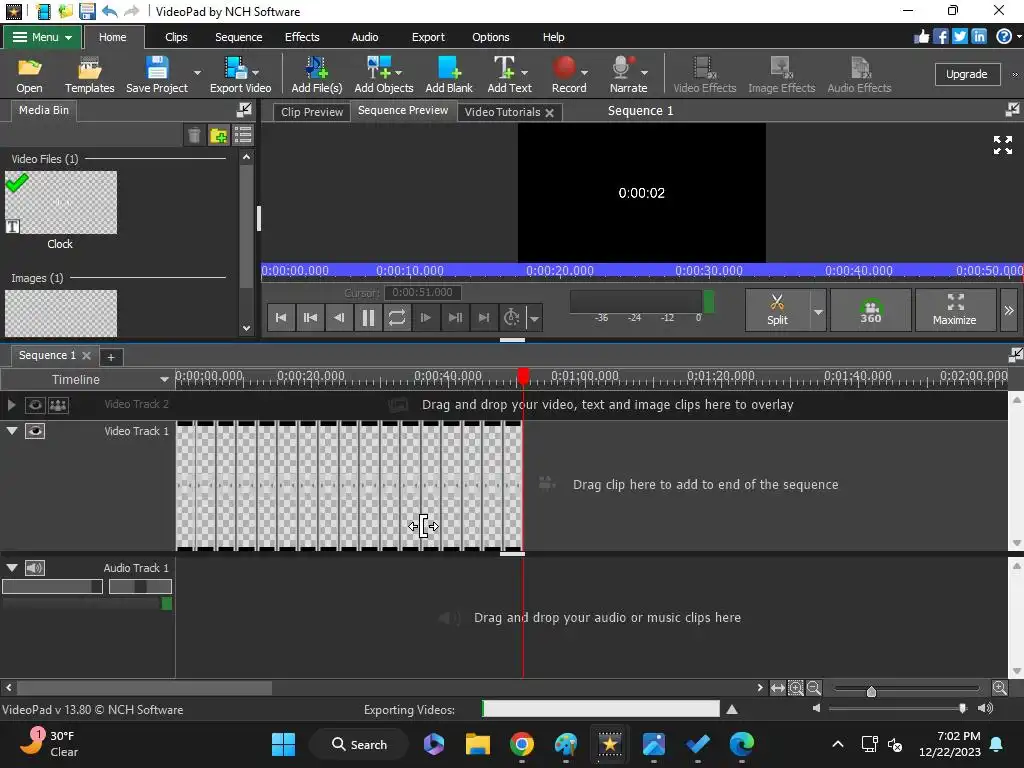Switch to the Clips ribbon tab
Image resolution: width=1024 pixels, height=768 pixels.
(x=176, y=37)
